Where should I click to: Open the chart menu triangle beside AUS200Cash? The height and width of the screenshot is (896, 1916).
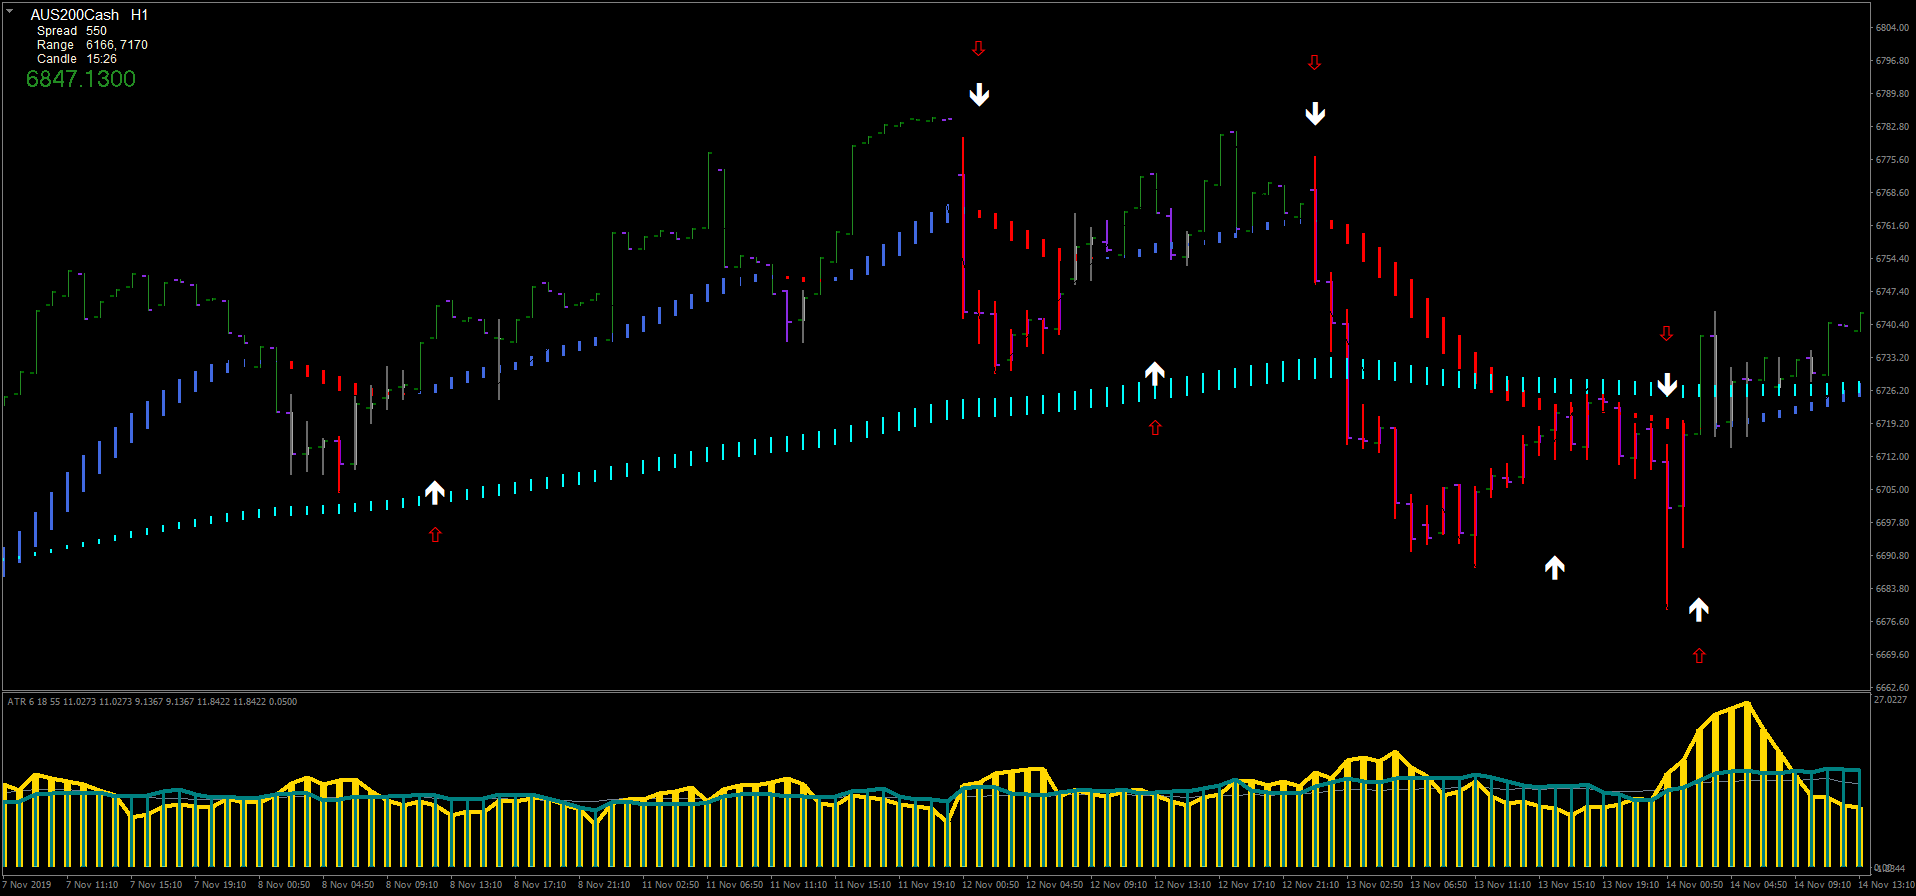(x=10, y=11)
